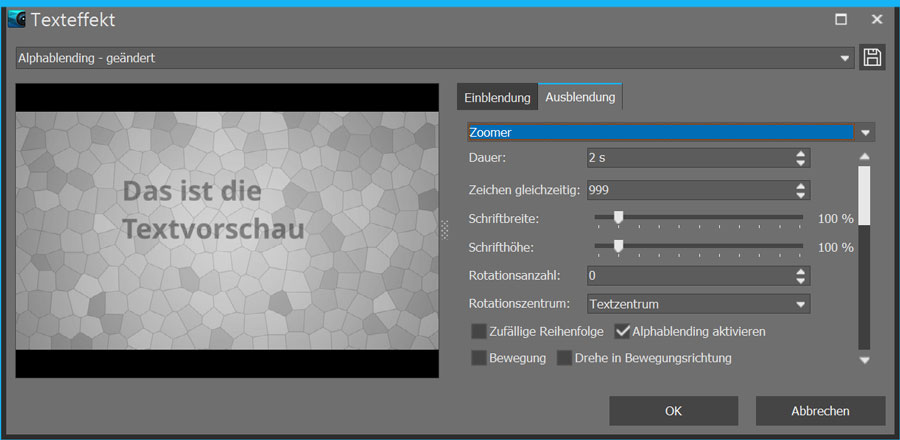Screen dimensions: 900x440
Task: Click the save preset floppy disk icon
Action: [872, 57]
